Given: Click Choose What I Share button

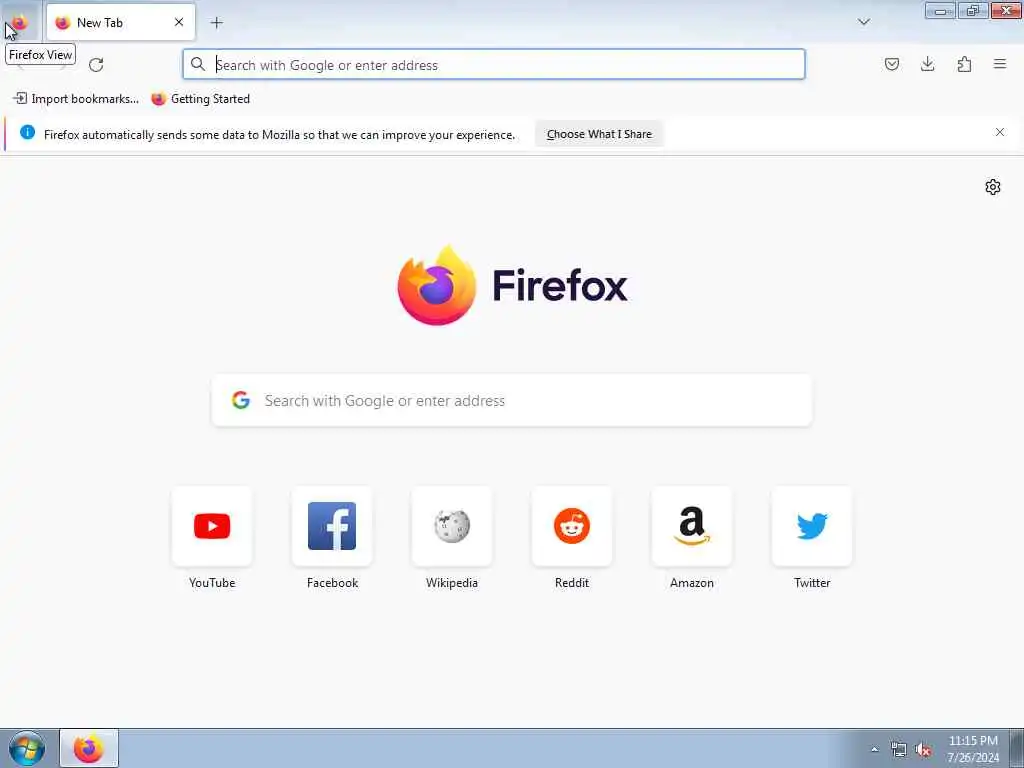Looking at the screenshot, I should tap(599, 134).
